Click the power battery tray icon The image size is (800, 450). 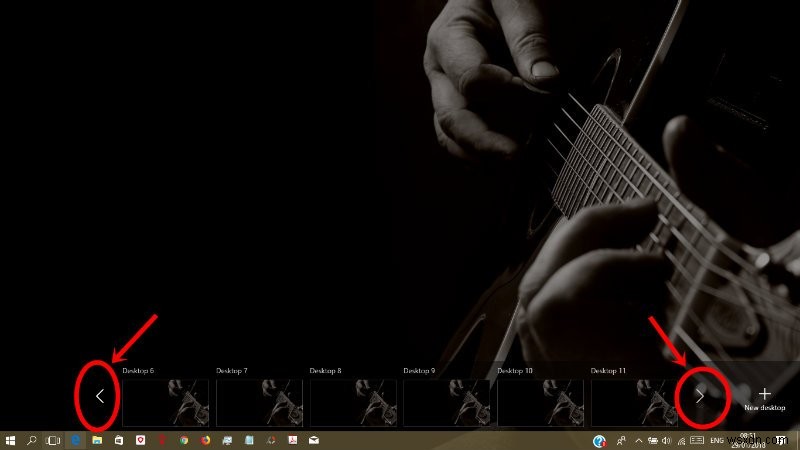(653, 440)
